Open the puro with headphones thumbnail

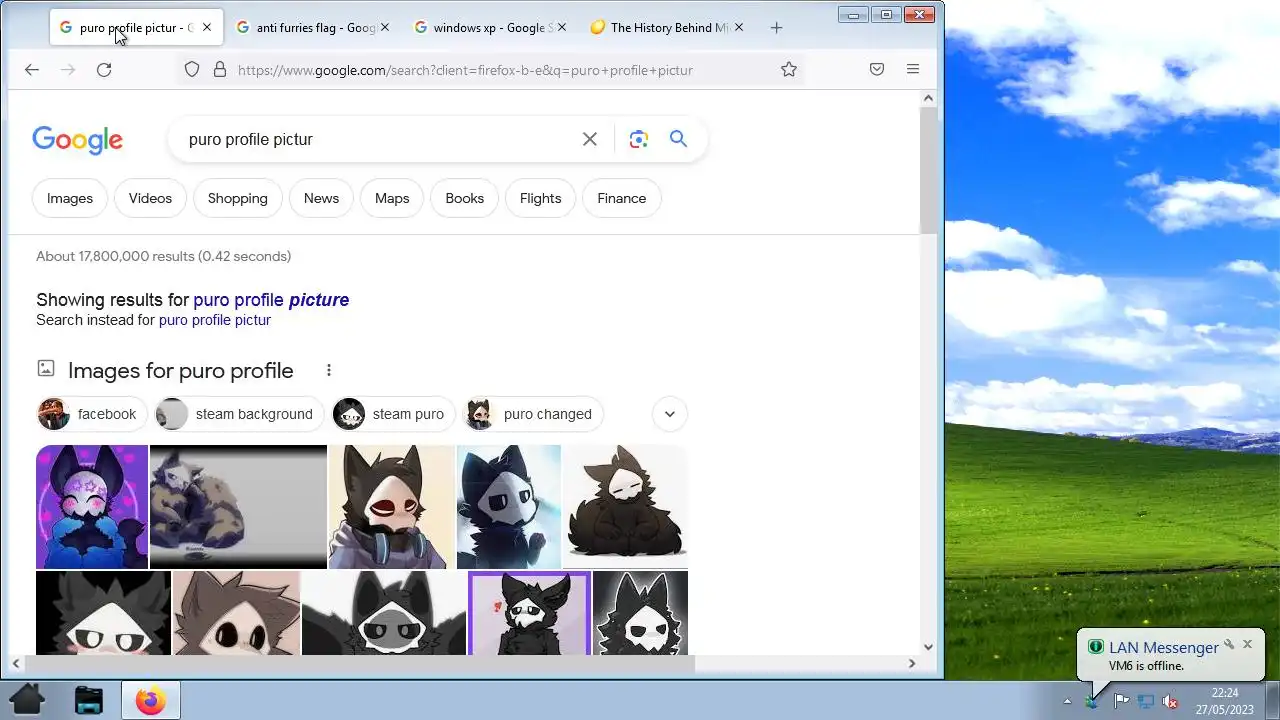coord(392,507)
